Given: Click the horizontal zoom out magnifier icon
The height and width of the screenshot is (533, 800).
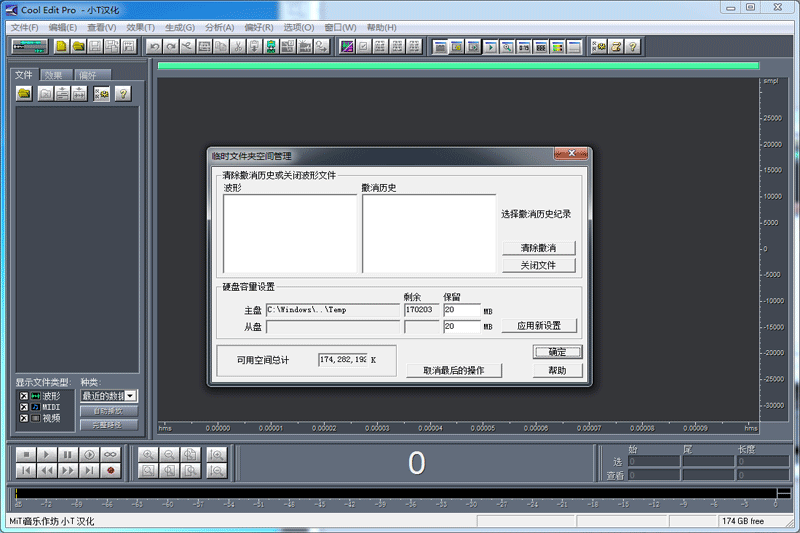Looking at the screenshot, I should pos(169,454).
